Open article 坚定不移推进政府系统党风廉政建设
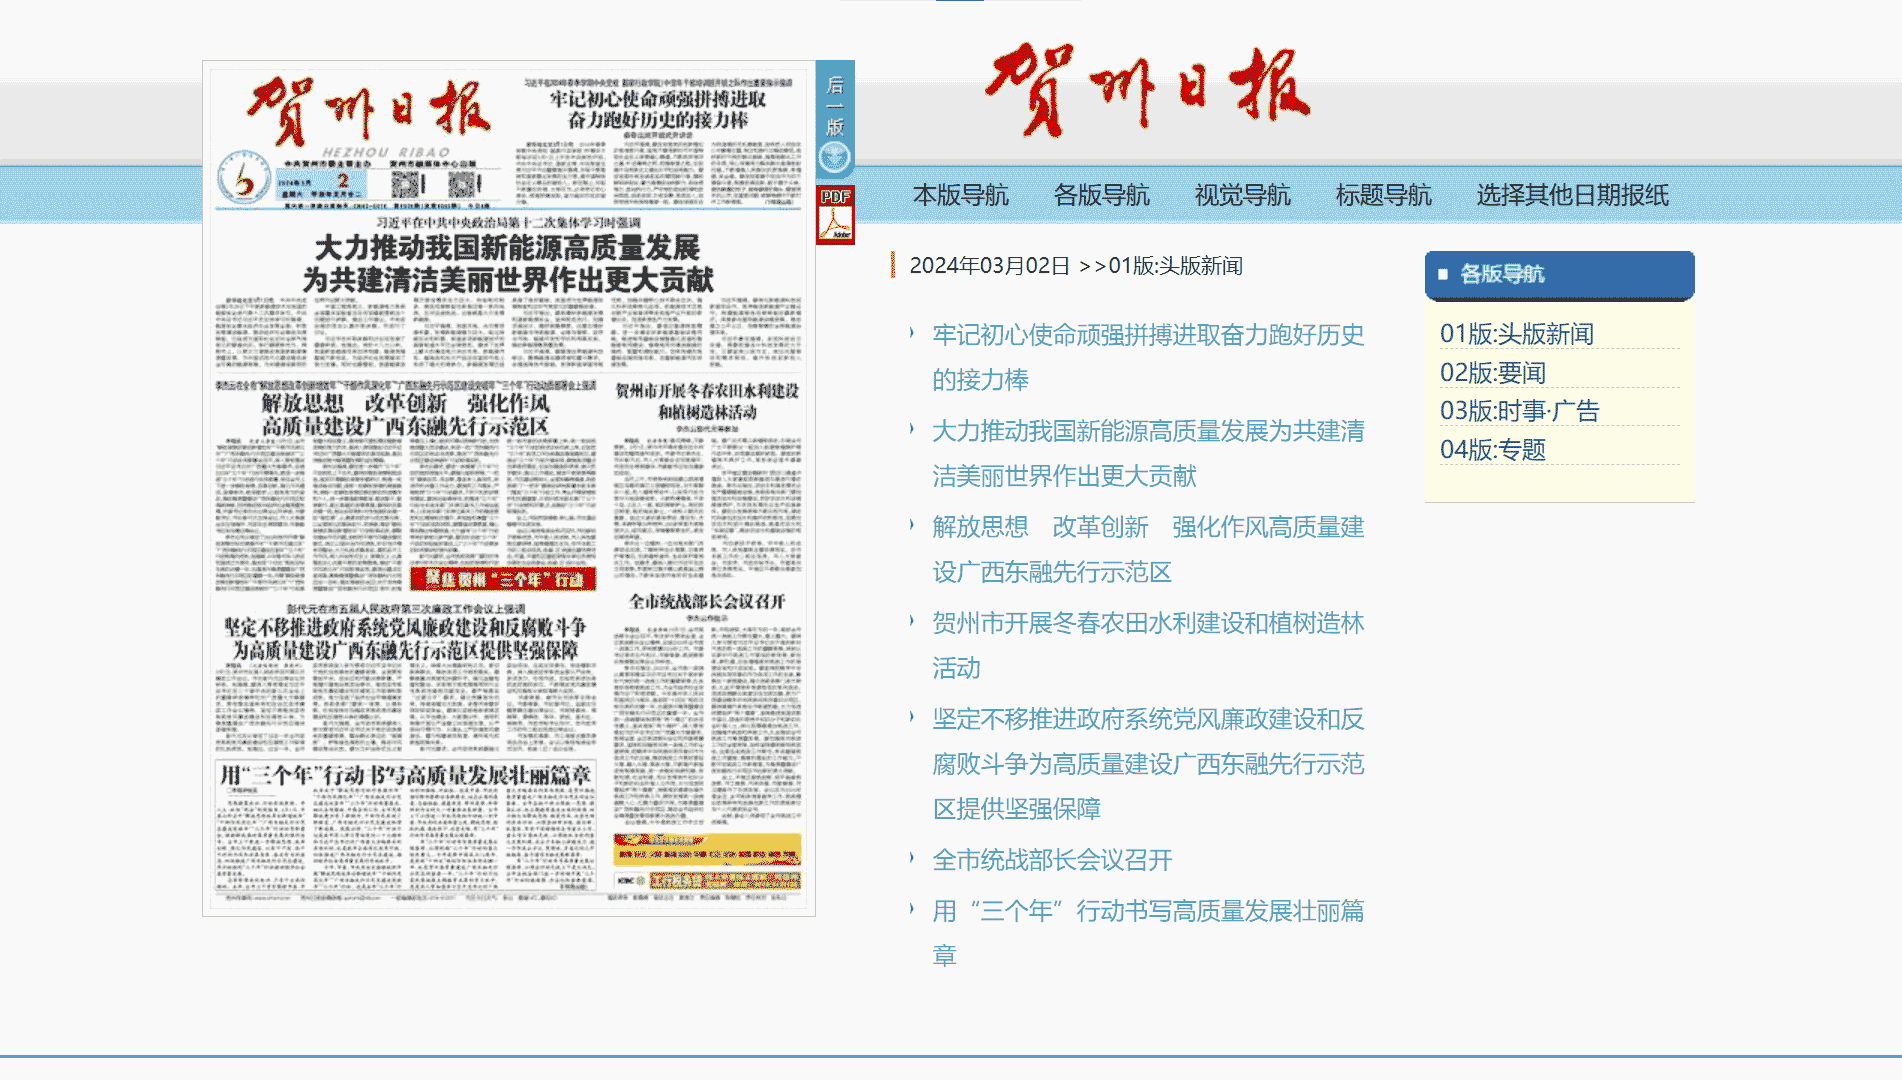This screenshot has width=1902, height=1080. [x=1148, y=763]
